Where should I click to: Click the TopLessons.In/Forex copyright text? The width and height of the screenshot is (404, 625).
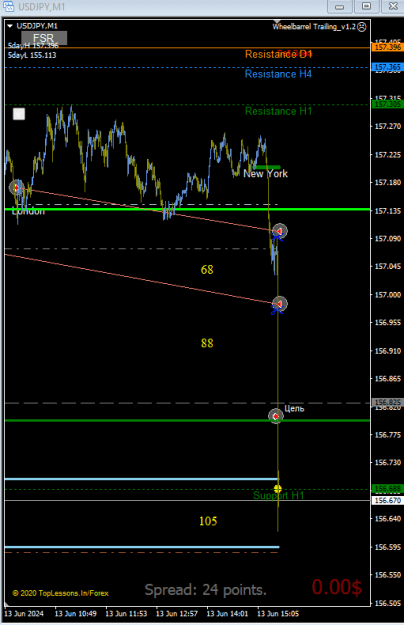61,593
